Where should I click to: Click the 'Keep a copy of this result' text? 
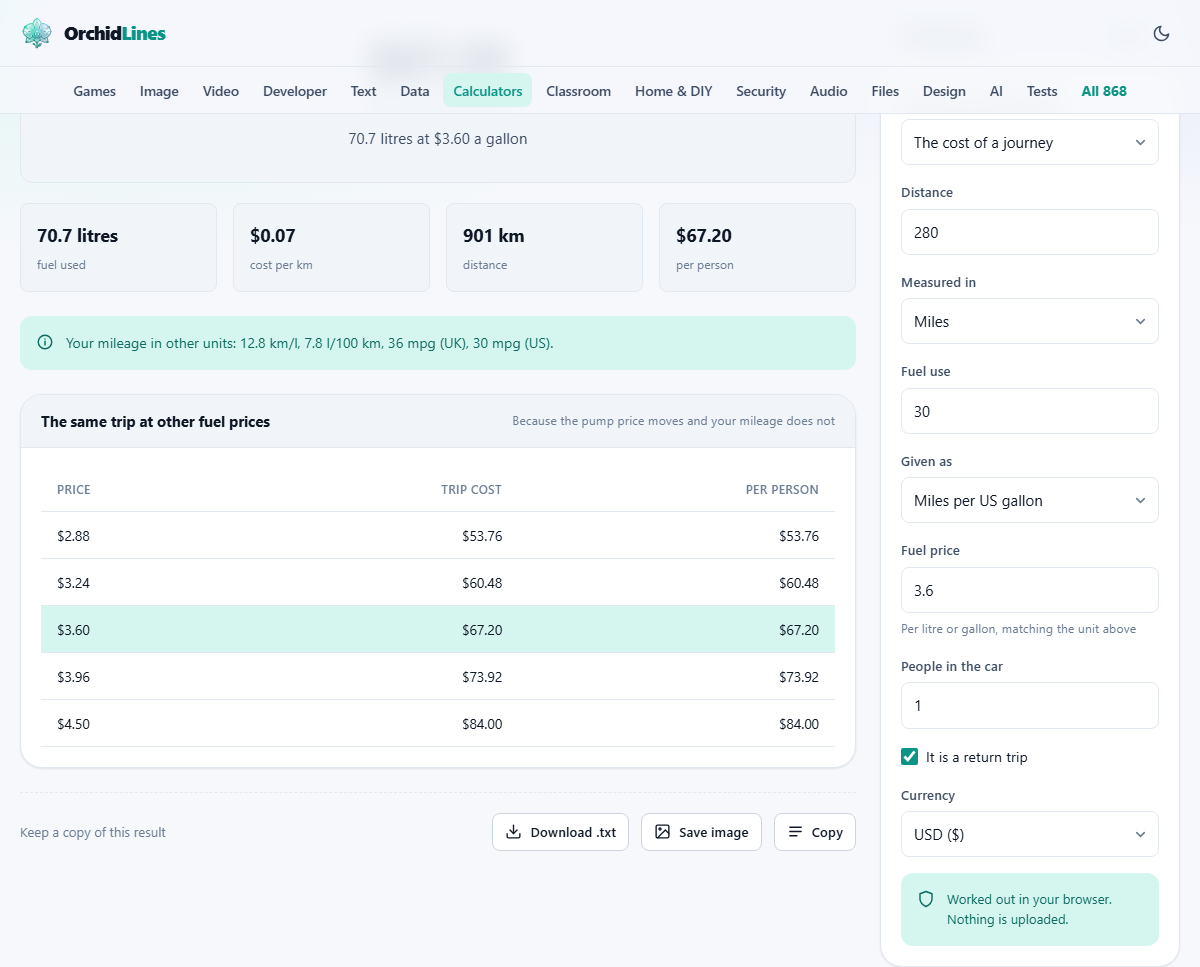point(93,832)
